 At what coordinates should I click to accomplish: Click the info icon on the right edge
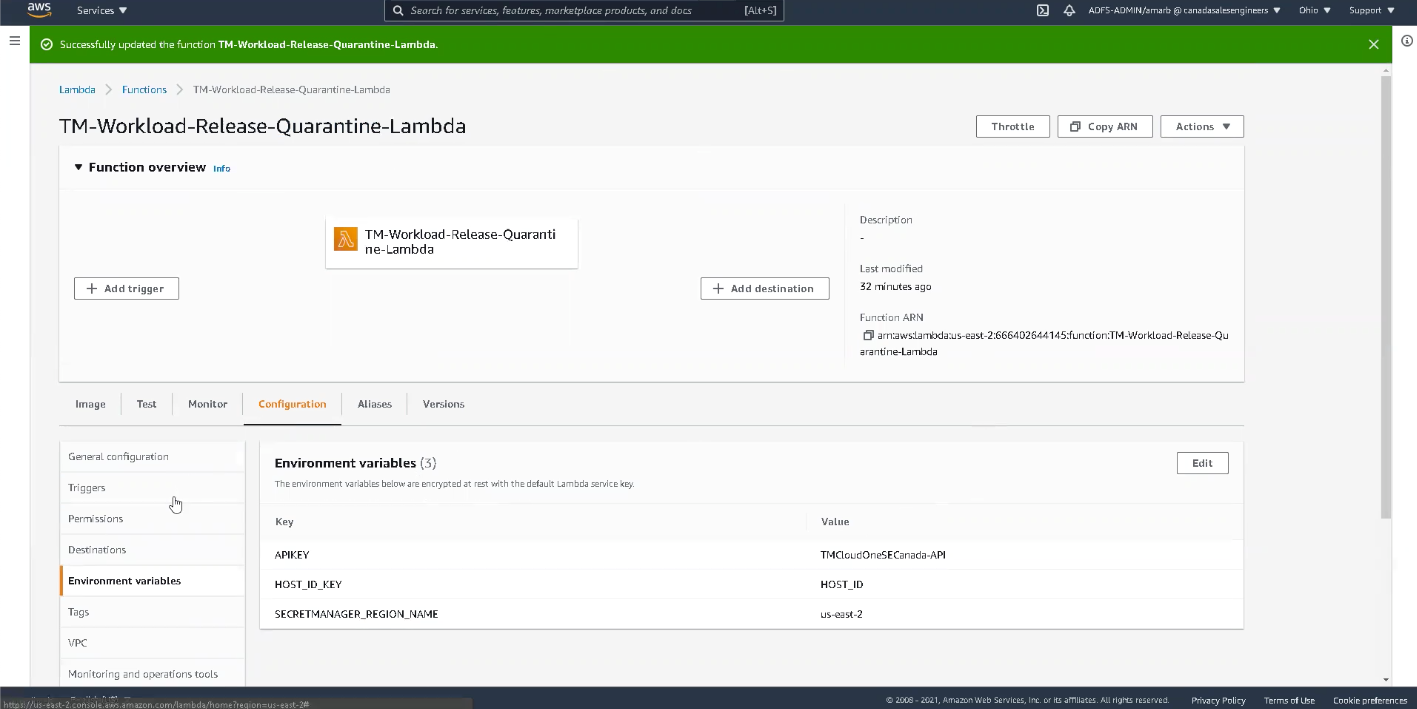coord(1406,41)
